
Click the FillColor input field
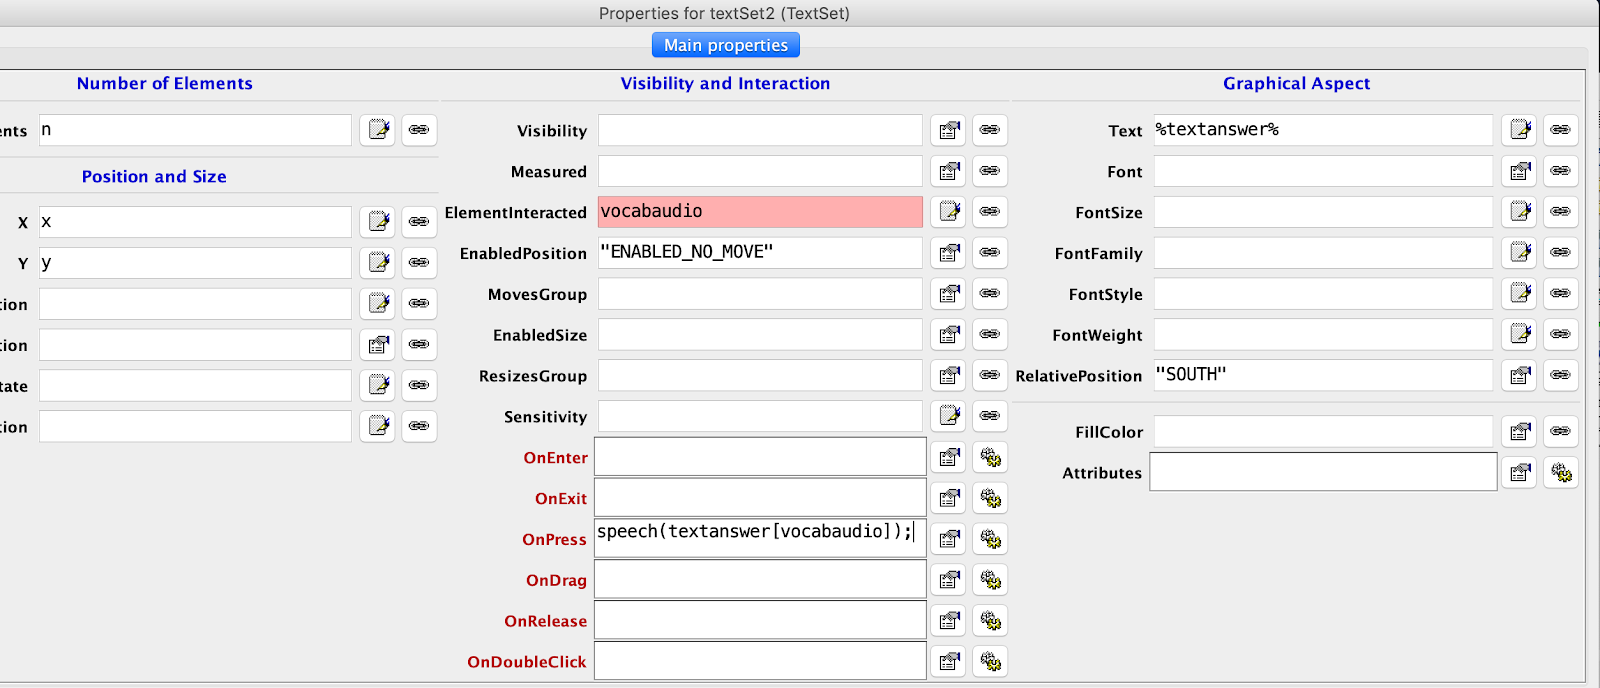[x=1322, y=432]
